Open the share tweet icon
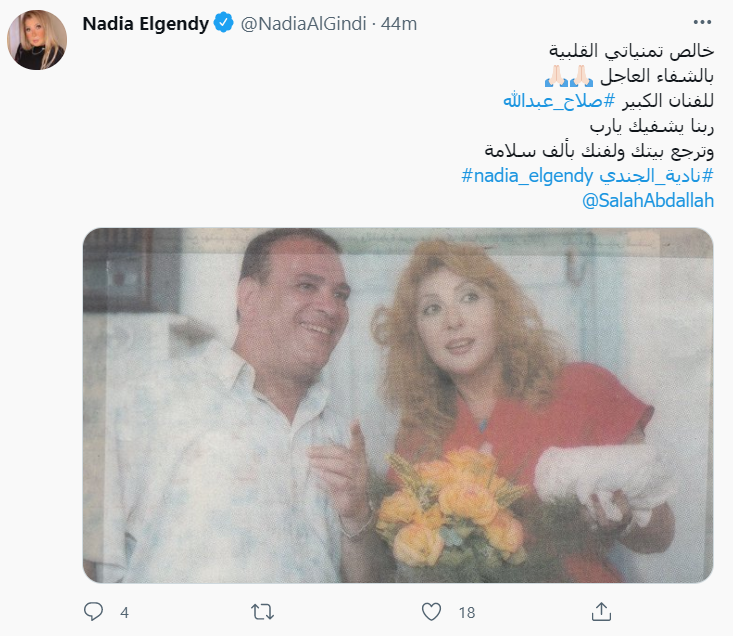 (601, 611)
